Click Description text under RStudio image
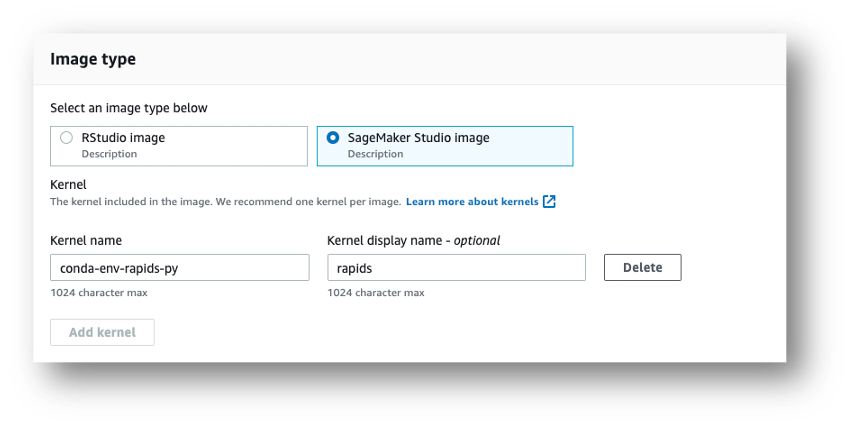 point(109,154)
